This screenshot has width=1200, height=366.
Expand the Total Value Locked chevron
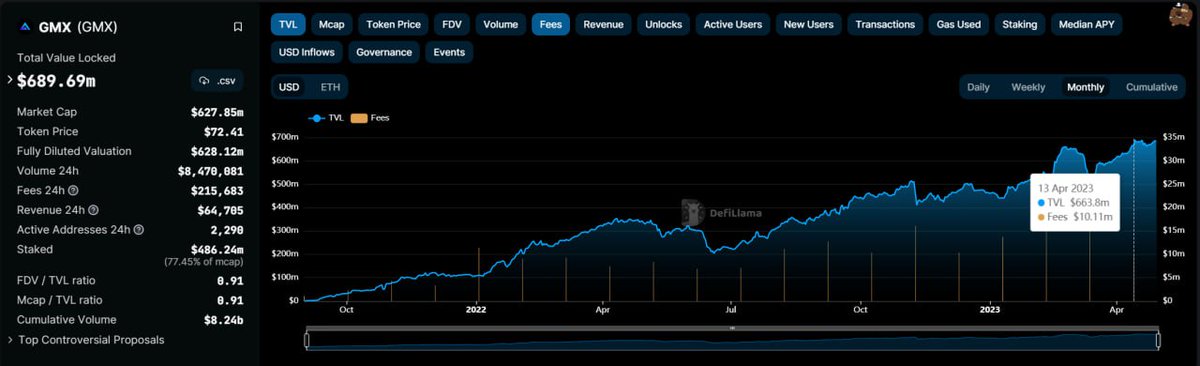click(x=9, y=79)
